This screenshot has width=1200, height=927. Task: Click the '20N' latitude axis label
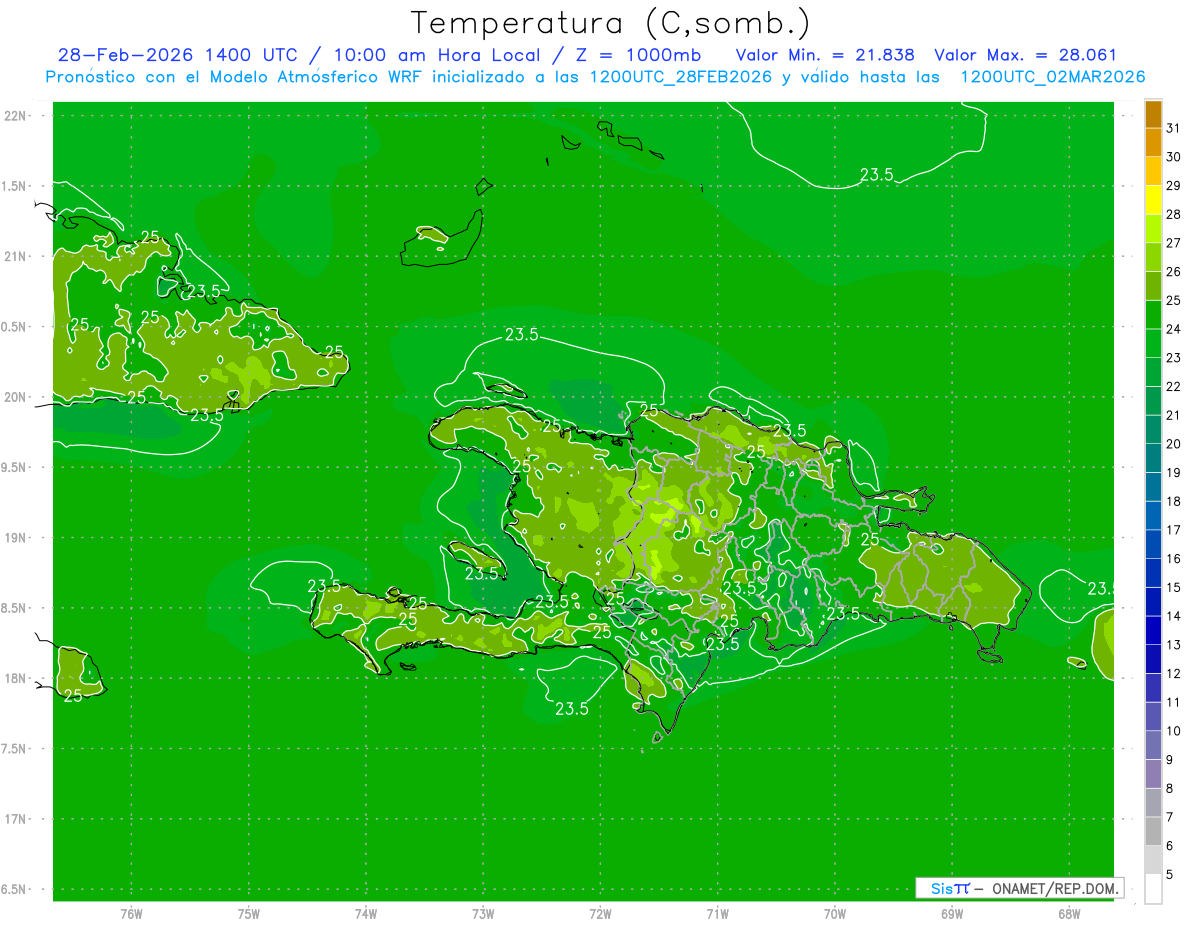tap(16, 397)
